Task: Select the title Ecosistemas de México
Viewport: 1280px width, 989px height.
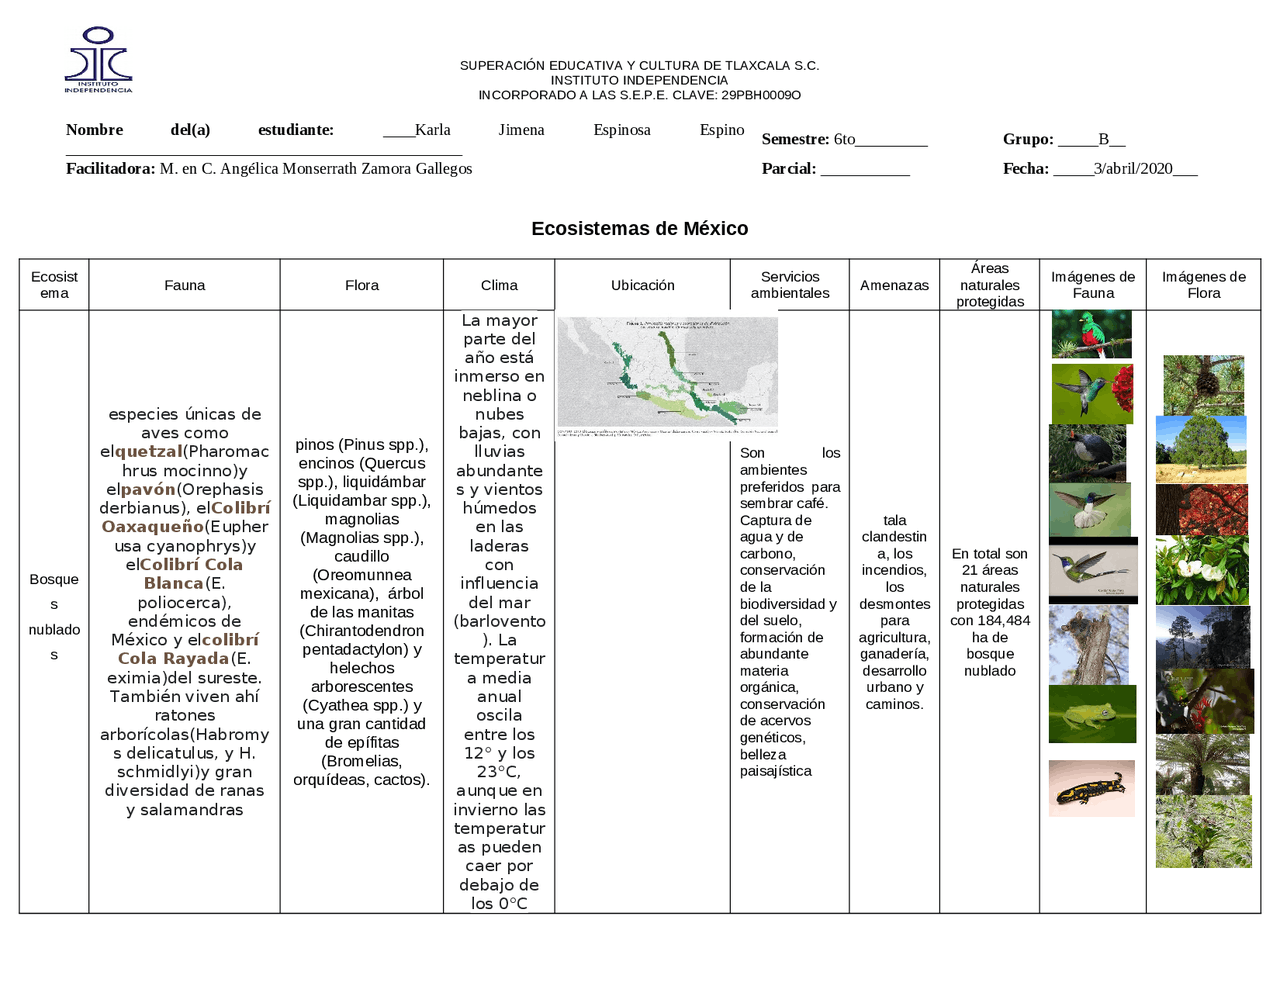Action: 639,228
